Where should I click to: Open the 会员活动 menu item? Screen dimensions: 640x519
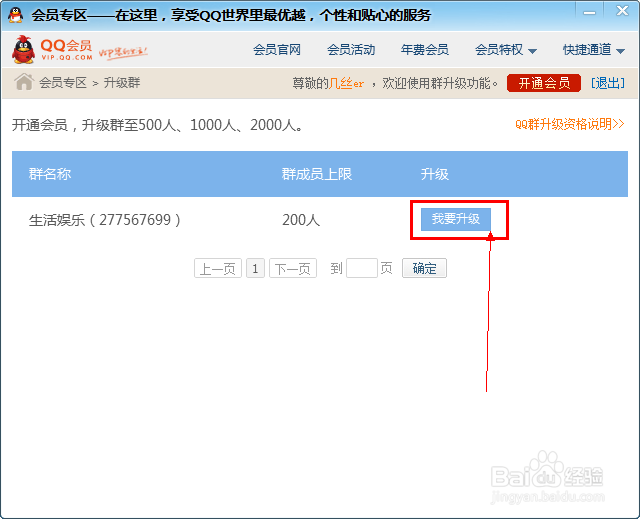351,50
